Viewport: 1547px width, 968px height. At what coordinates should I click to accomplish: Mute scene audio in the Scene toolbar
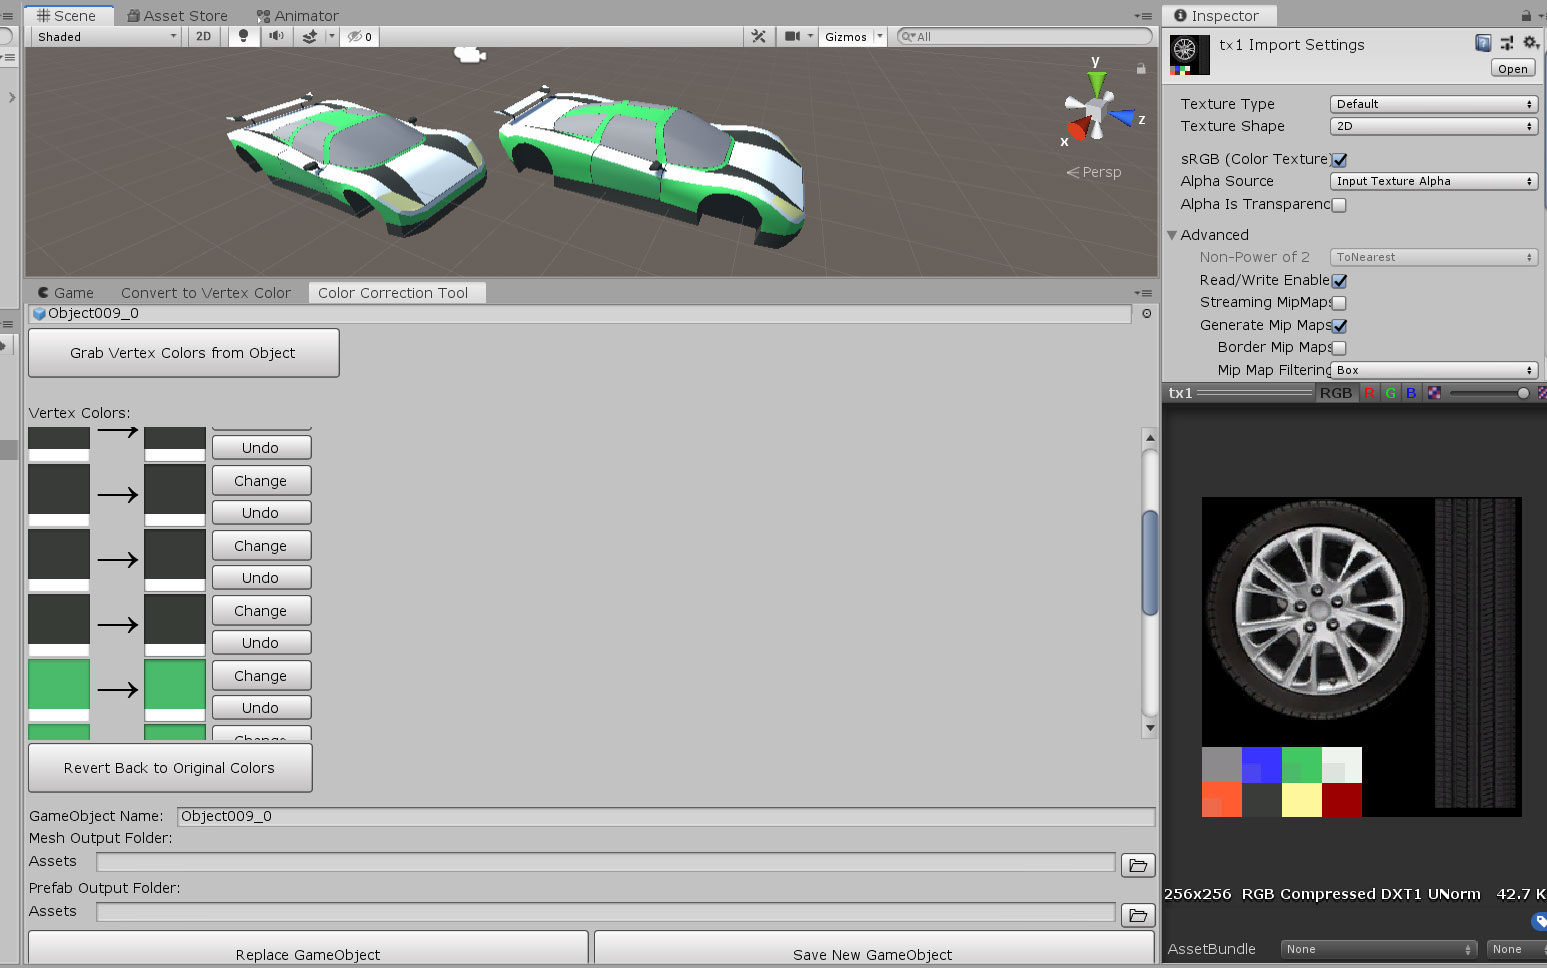(276, 36)
